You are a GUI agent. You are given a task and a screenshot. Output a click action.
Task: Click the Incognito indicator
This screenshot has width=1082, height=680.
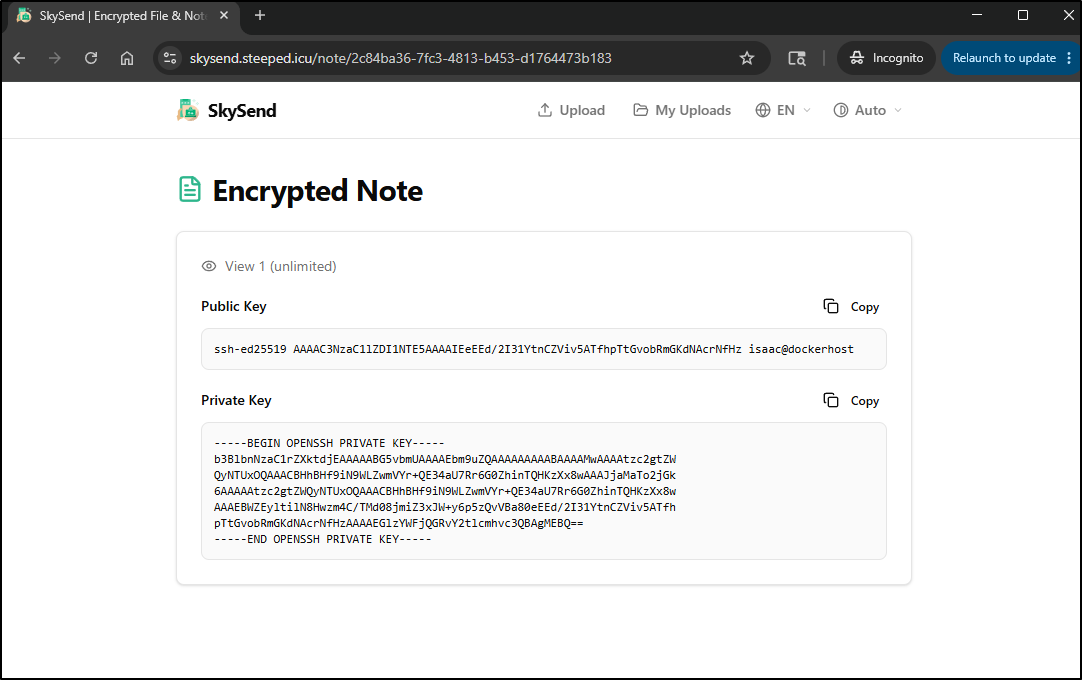[x=886, y=58]
